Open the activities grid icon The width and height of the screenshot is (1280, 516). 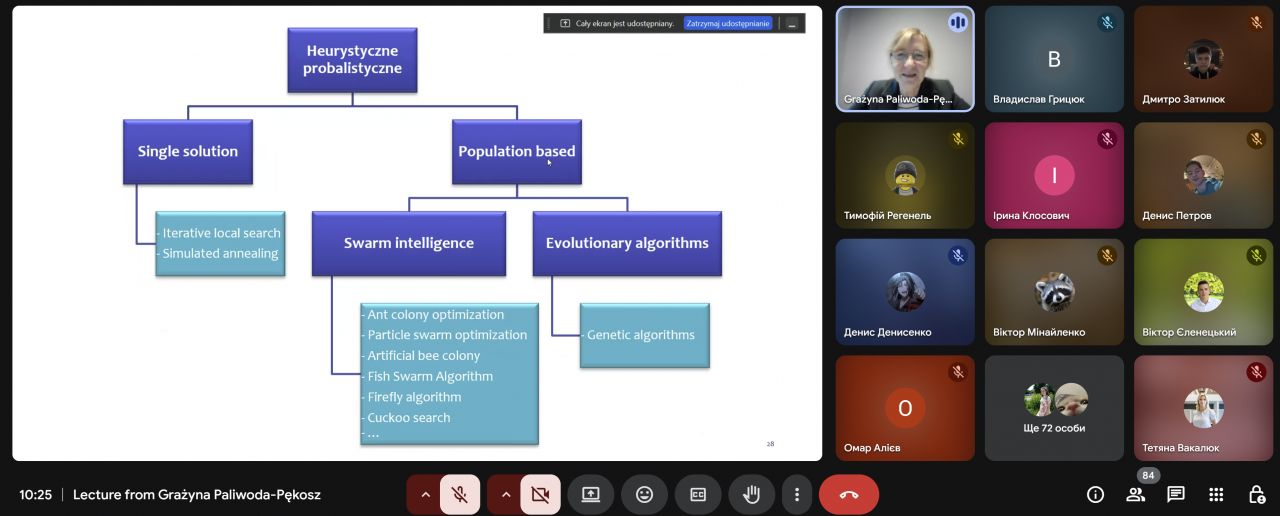1216,494
